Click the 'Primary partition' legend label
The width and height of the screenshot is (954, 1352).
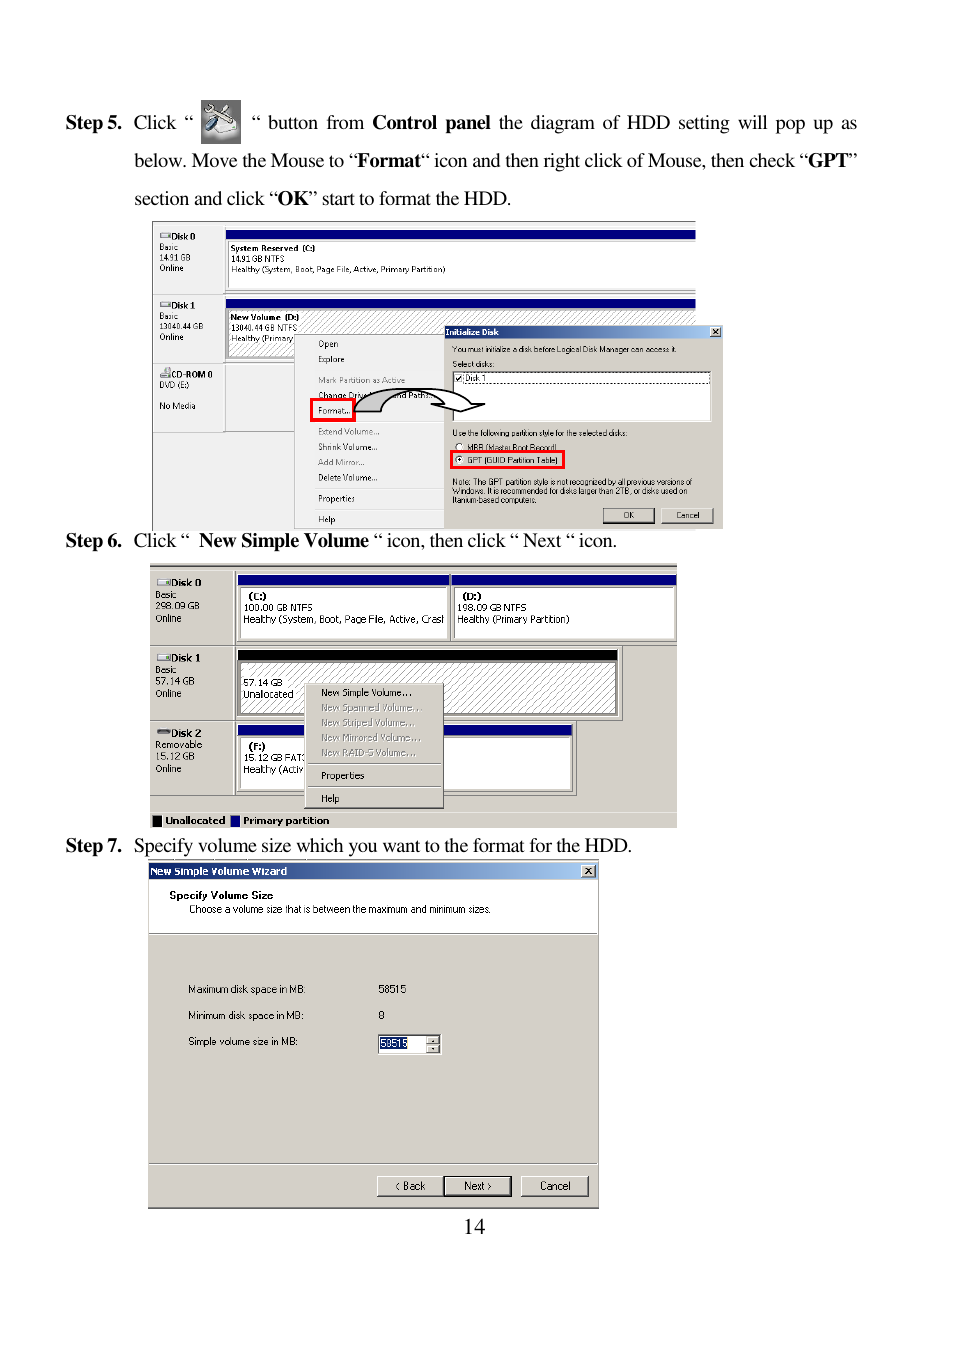click(x=286, y=821)
